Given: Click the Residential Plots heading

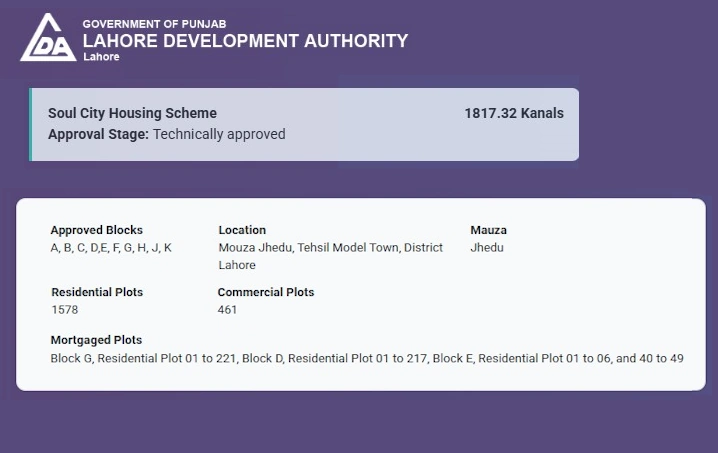Looking at the screenshot, I should click(x=97, y=292).
